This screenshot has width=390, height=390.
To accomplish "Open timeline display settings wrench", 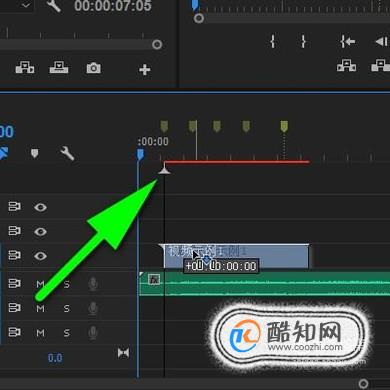I will point(67,153).
